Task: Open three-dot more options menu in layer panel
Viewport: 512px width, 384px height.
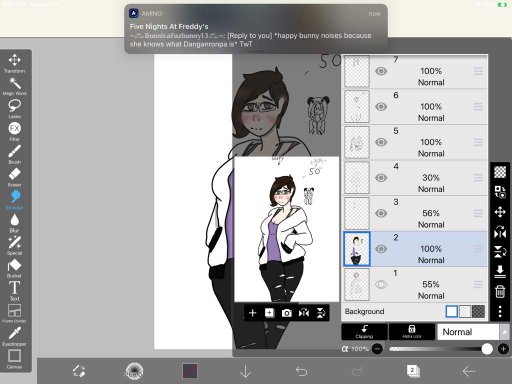Action: 500,312
